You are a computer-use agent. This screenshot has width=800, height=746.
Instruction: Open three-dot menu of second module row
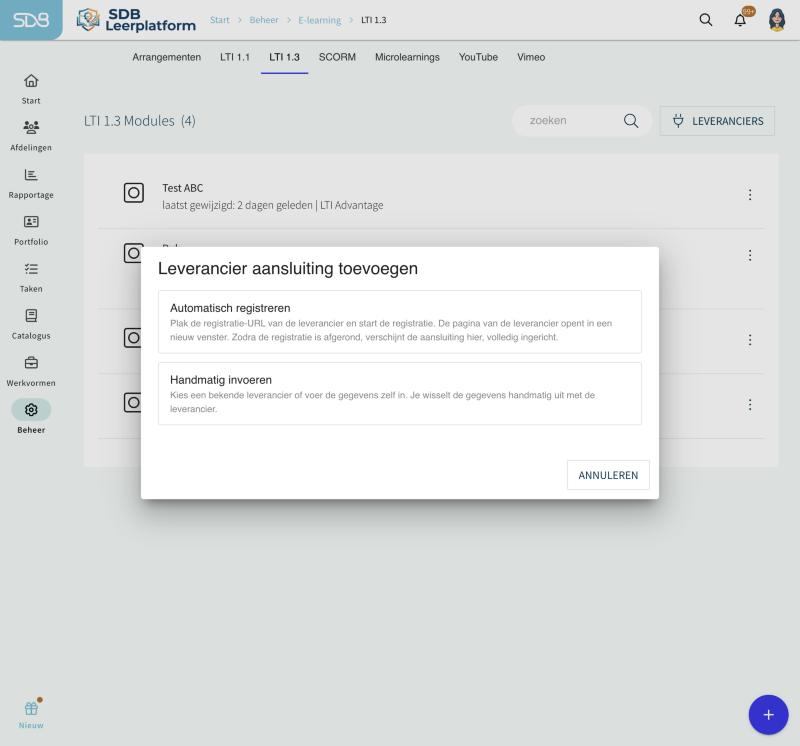pos(750,255)
